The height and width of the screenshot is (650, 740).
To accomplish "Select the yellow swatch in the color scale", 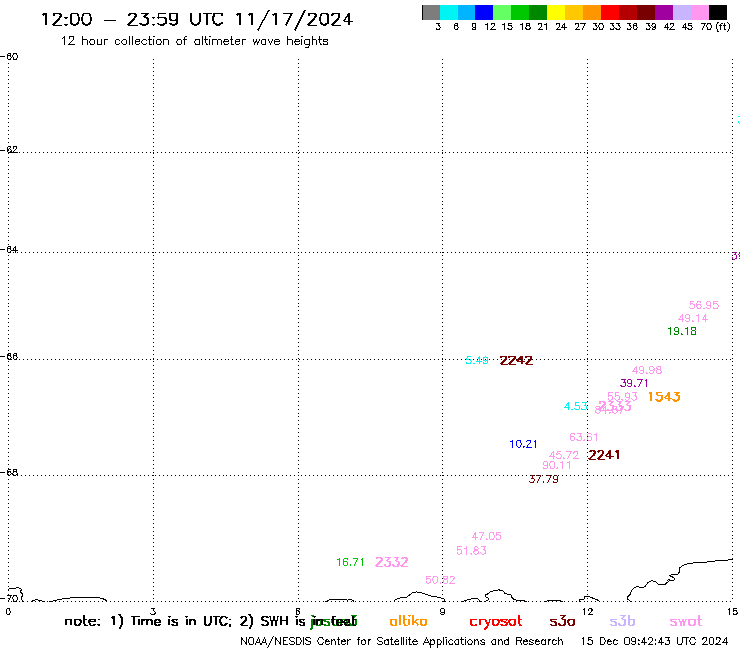I will (556, 13).
